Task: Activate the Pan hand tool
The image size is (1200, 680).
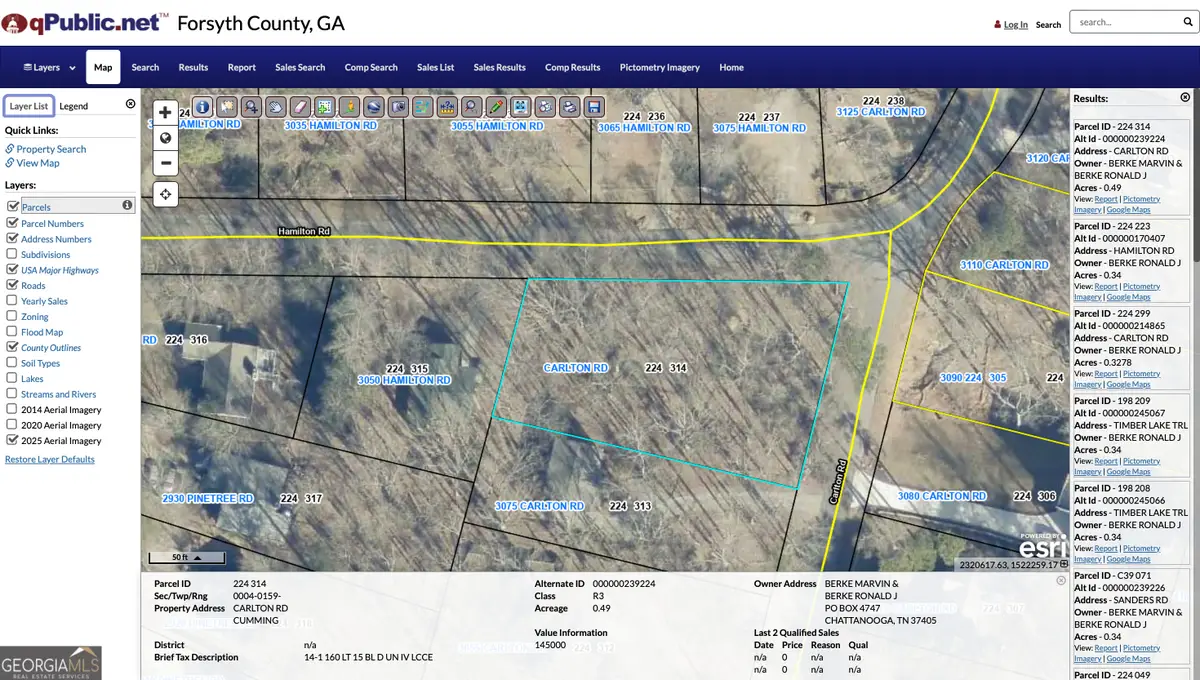Action: [x=275, y=107]
